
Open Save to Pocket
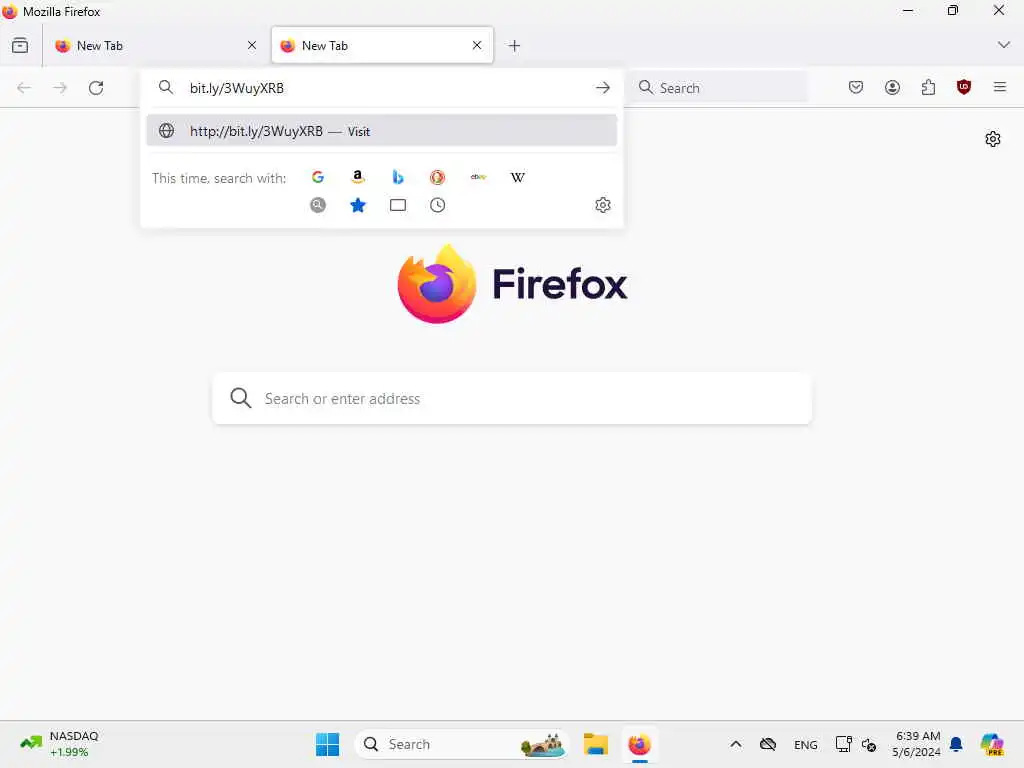(856, 87)
